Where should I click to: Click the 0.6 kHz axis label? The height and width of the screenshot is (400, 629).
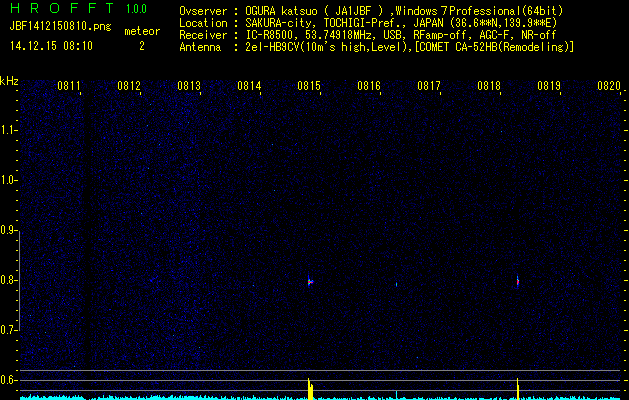pyautogui.click(x=8, y=380)
